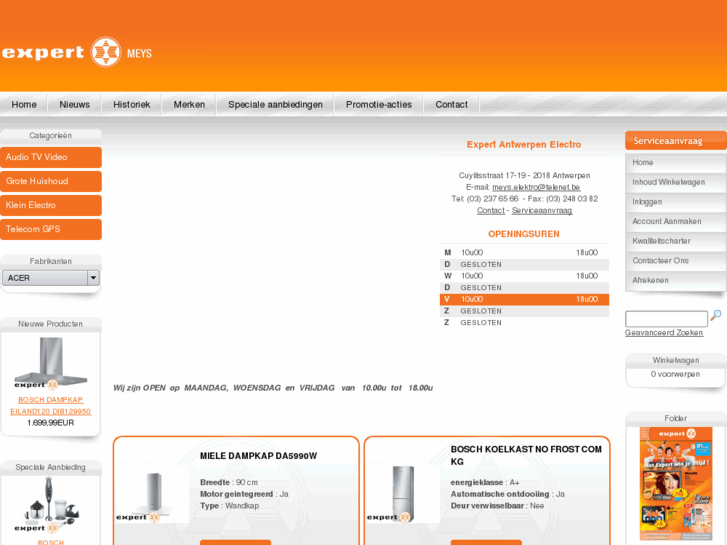This screenshot has width=727, height=545.
Task: Click the Cuylitsstraat 17-19 address text
Action: click(x=524, y=175)
